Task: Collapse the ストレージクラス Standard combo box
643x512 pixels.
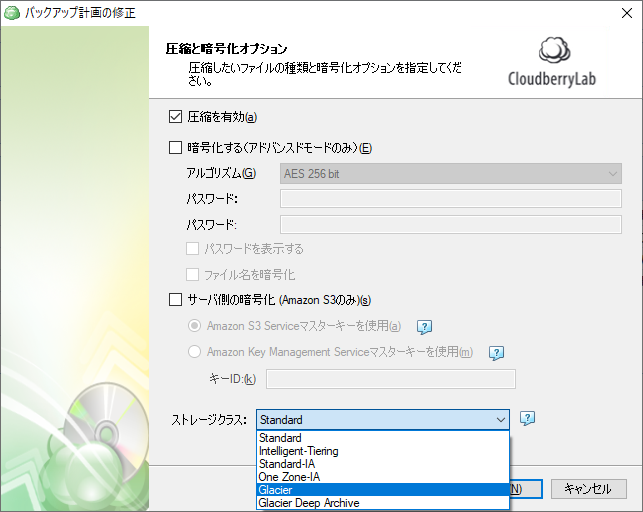Action: pos(383,419)
